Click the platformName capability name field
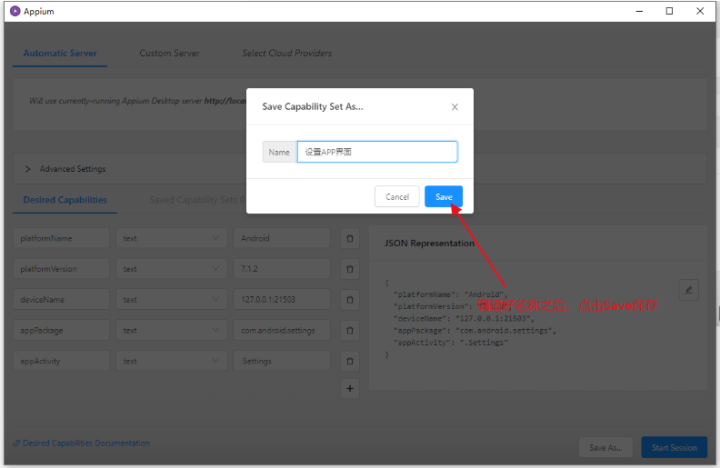720x468 pixels. click(x=61, y=238)
